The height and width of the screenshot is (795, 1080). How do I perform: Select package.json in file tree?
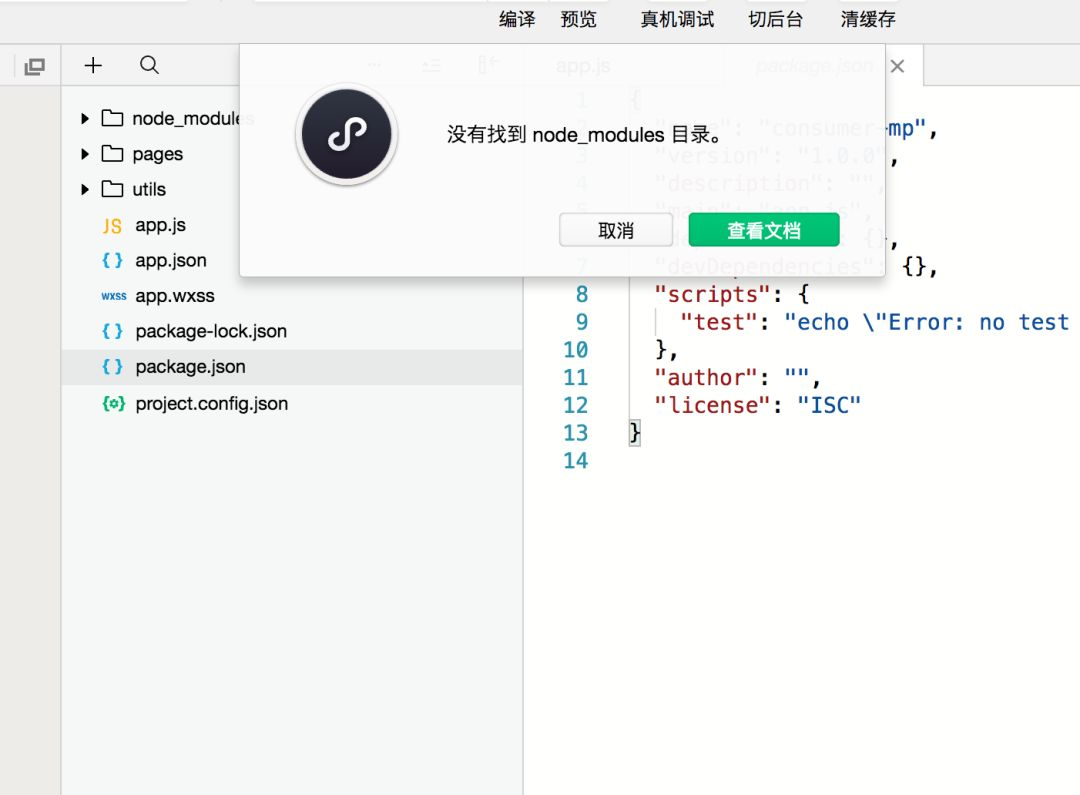[x=190, y=367]
